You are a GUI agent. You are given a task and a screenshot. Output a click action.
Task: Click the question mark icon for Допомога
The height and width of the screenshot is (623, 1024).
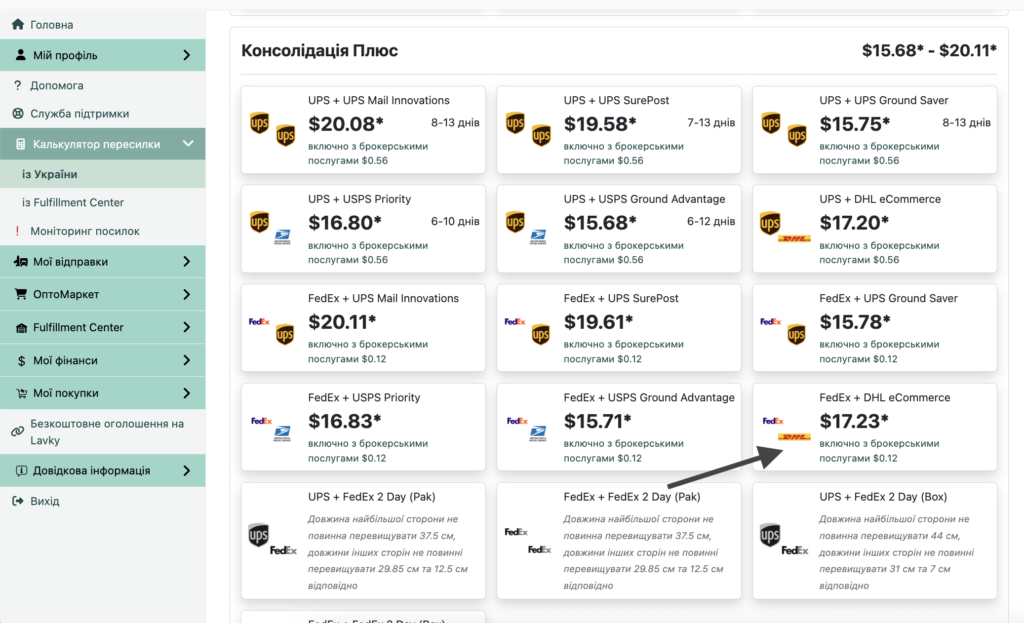point(18,85)
